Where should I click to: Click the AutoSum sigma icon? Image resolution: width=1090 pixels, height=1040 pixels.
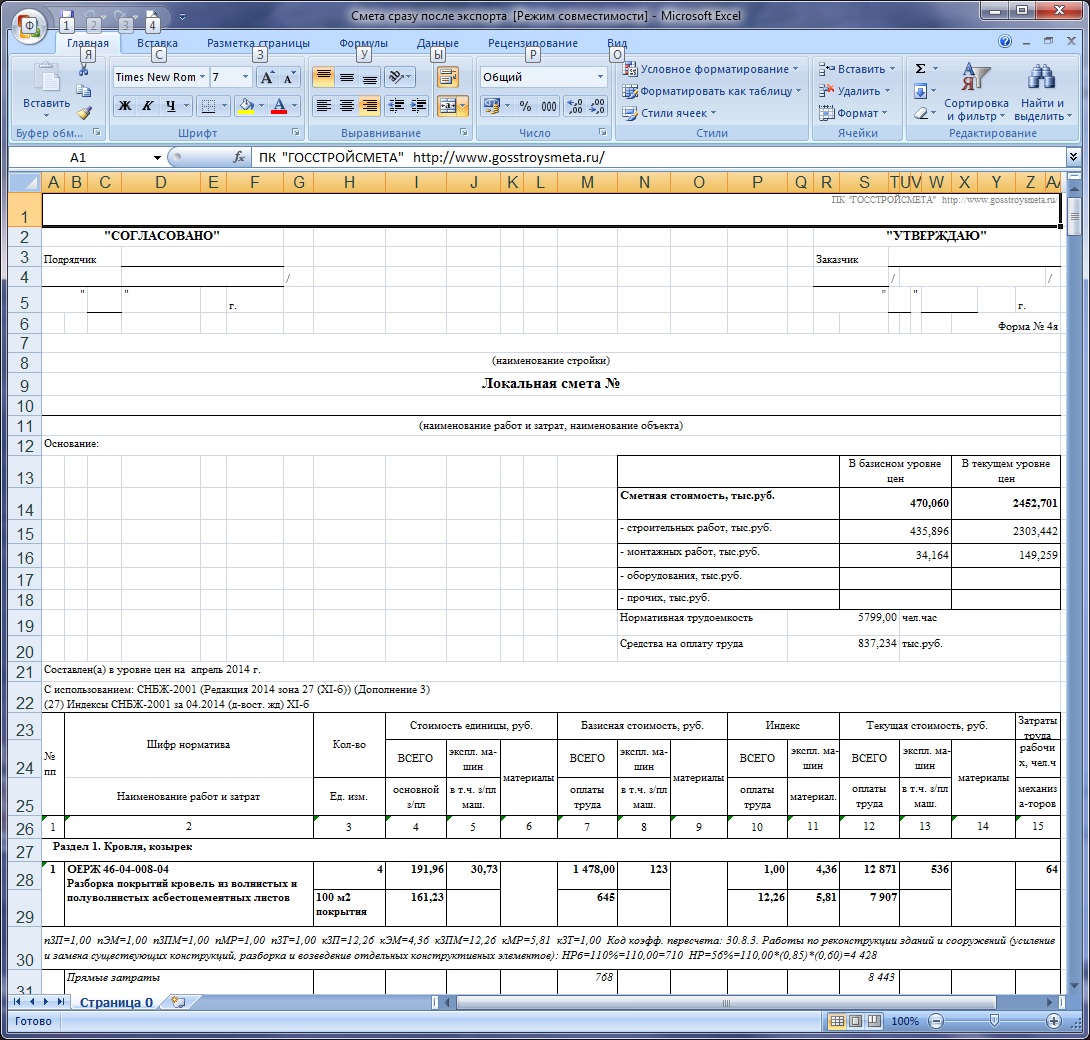(920, 69)
